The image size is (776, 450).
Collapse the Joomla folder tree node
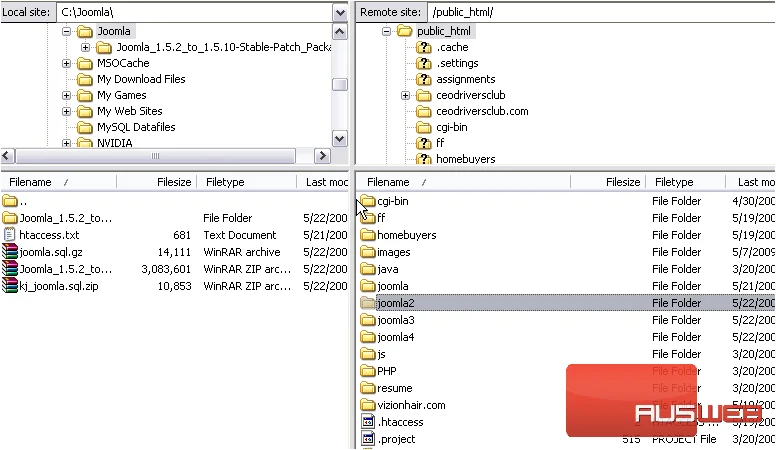coord(66,32)
